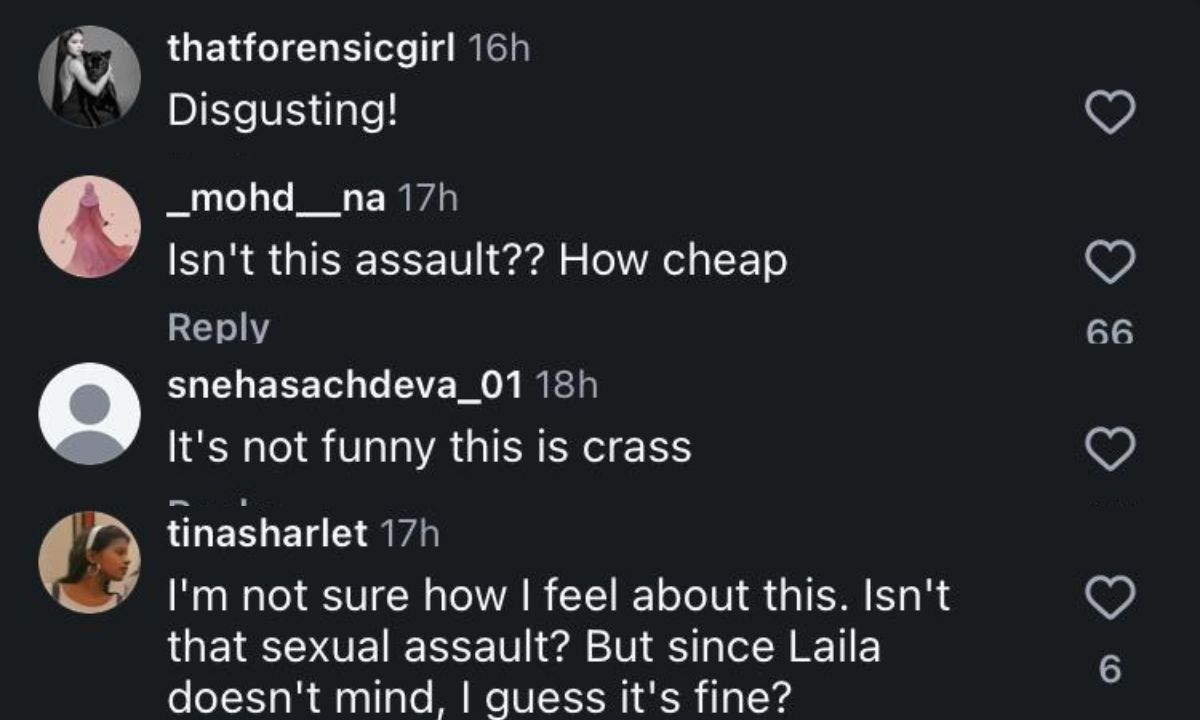Select the "Disgusting!" comment text
Image resolution: width=1200 pixels, height=720 pixels.
pyautogui.click(x=282, y=112)
